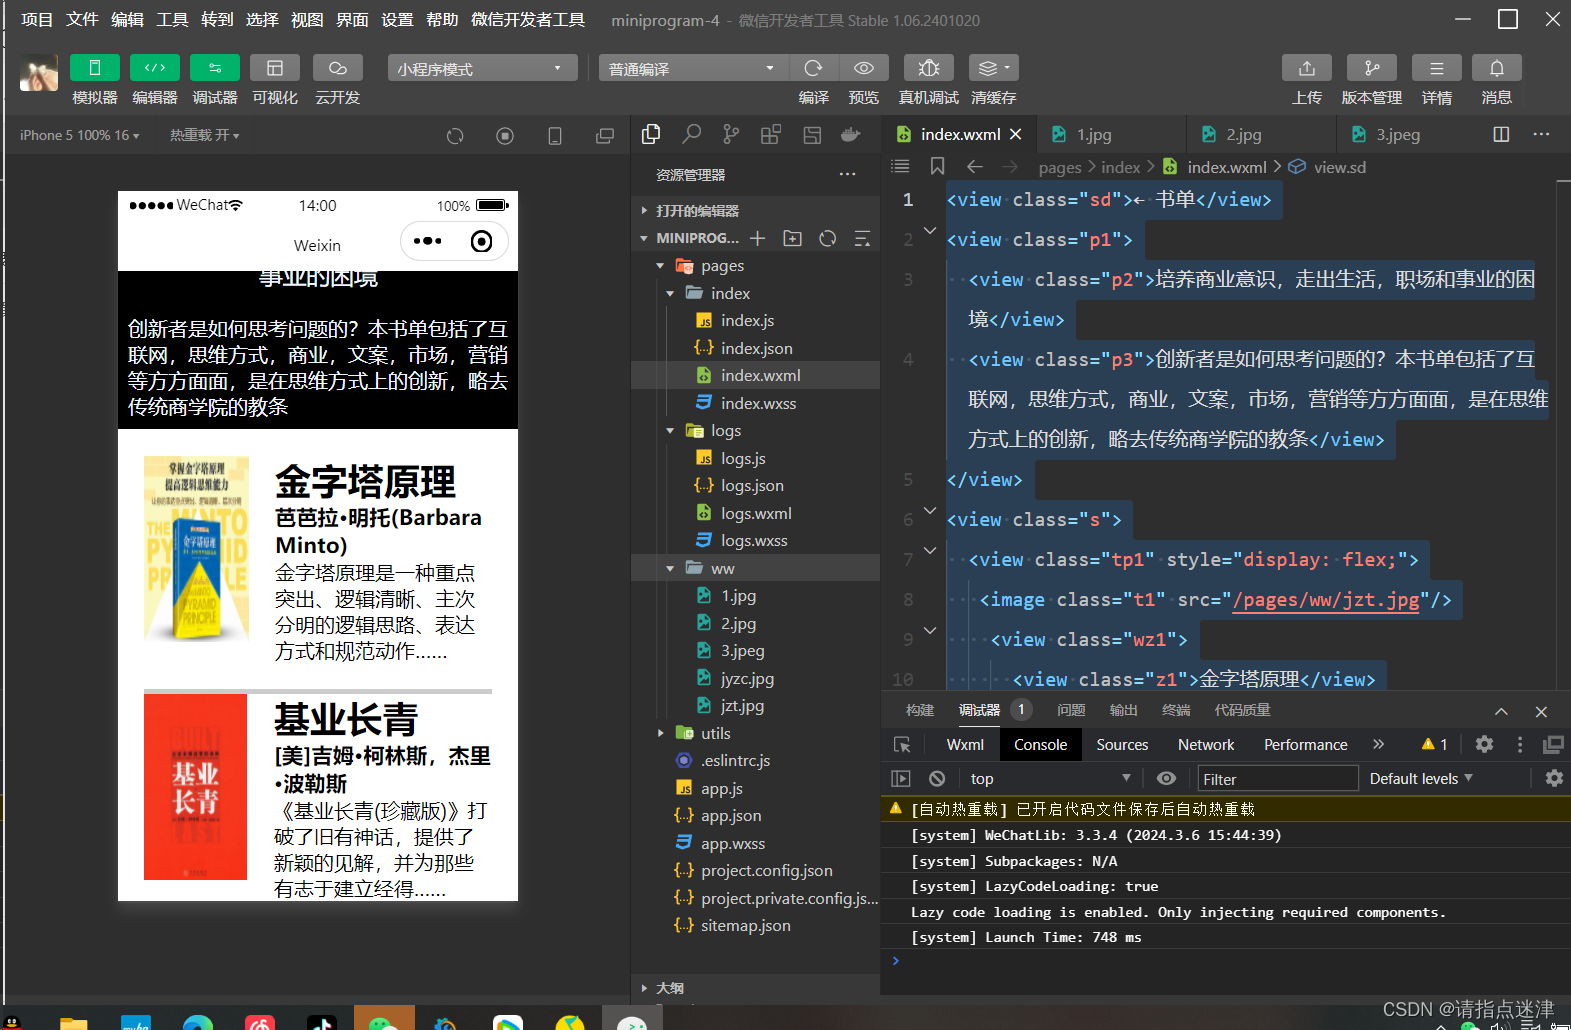Expand the utils folder
The height and width of the screenshot is (1030, 1571).
point(660,733)
